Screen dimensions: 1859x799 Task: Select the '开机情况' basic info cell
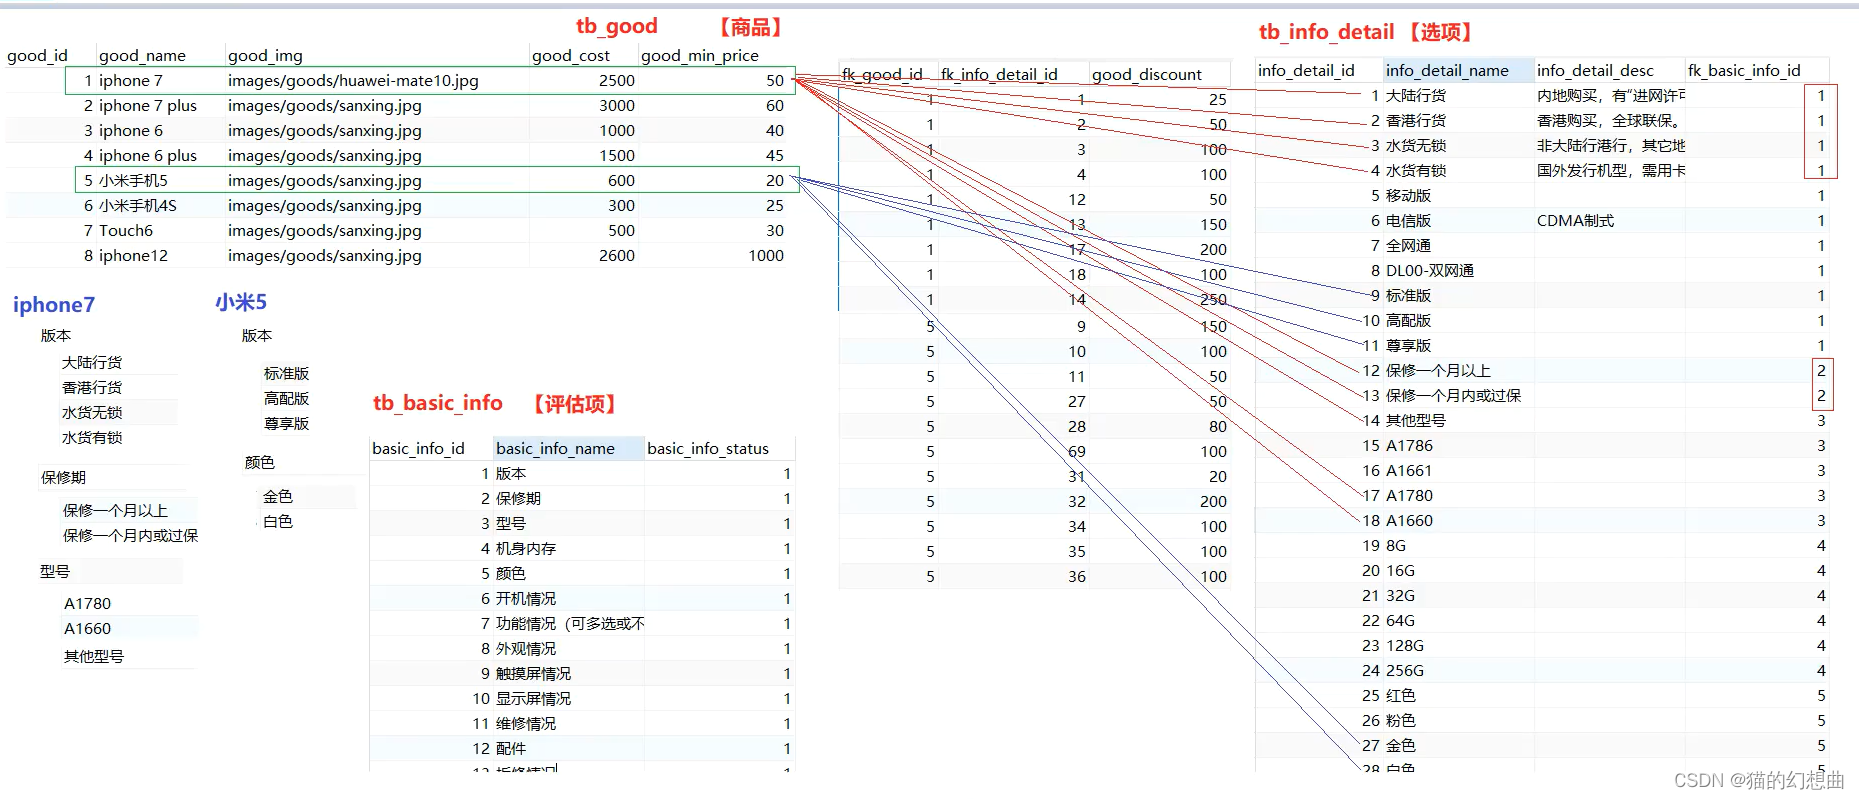pyautogui.click(x=526, y=599)
